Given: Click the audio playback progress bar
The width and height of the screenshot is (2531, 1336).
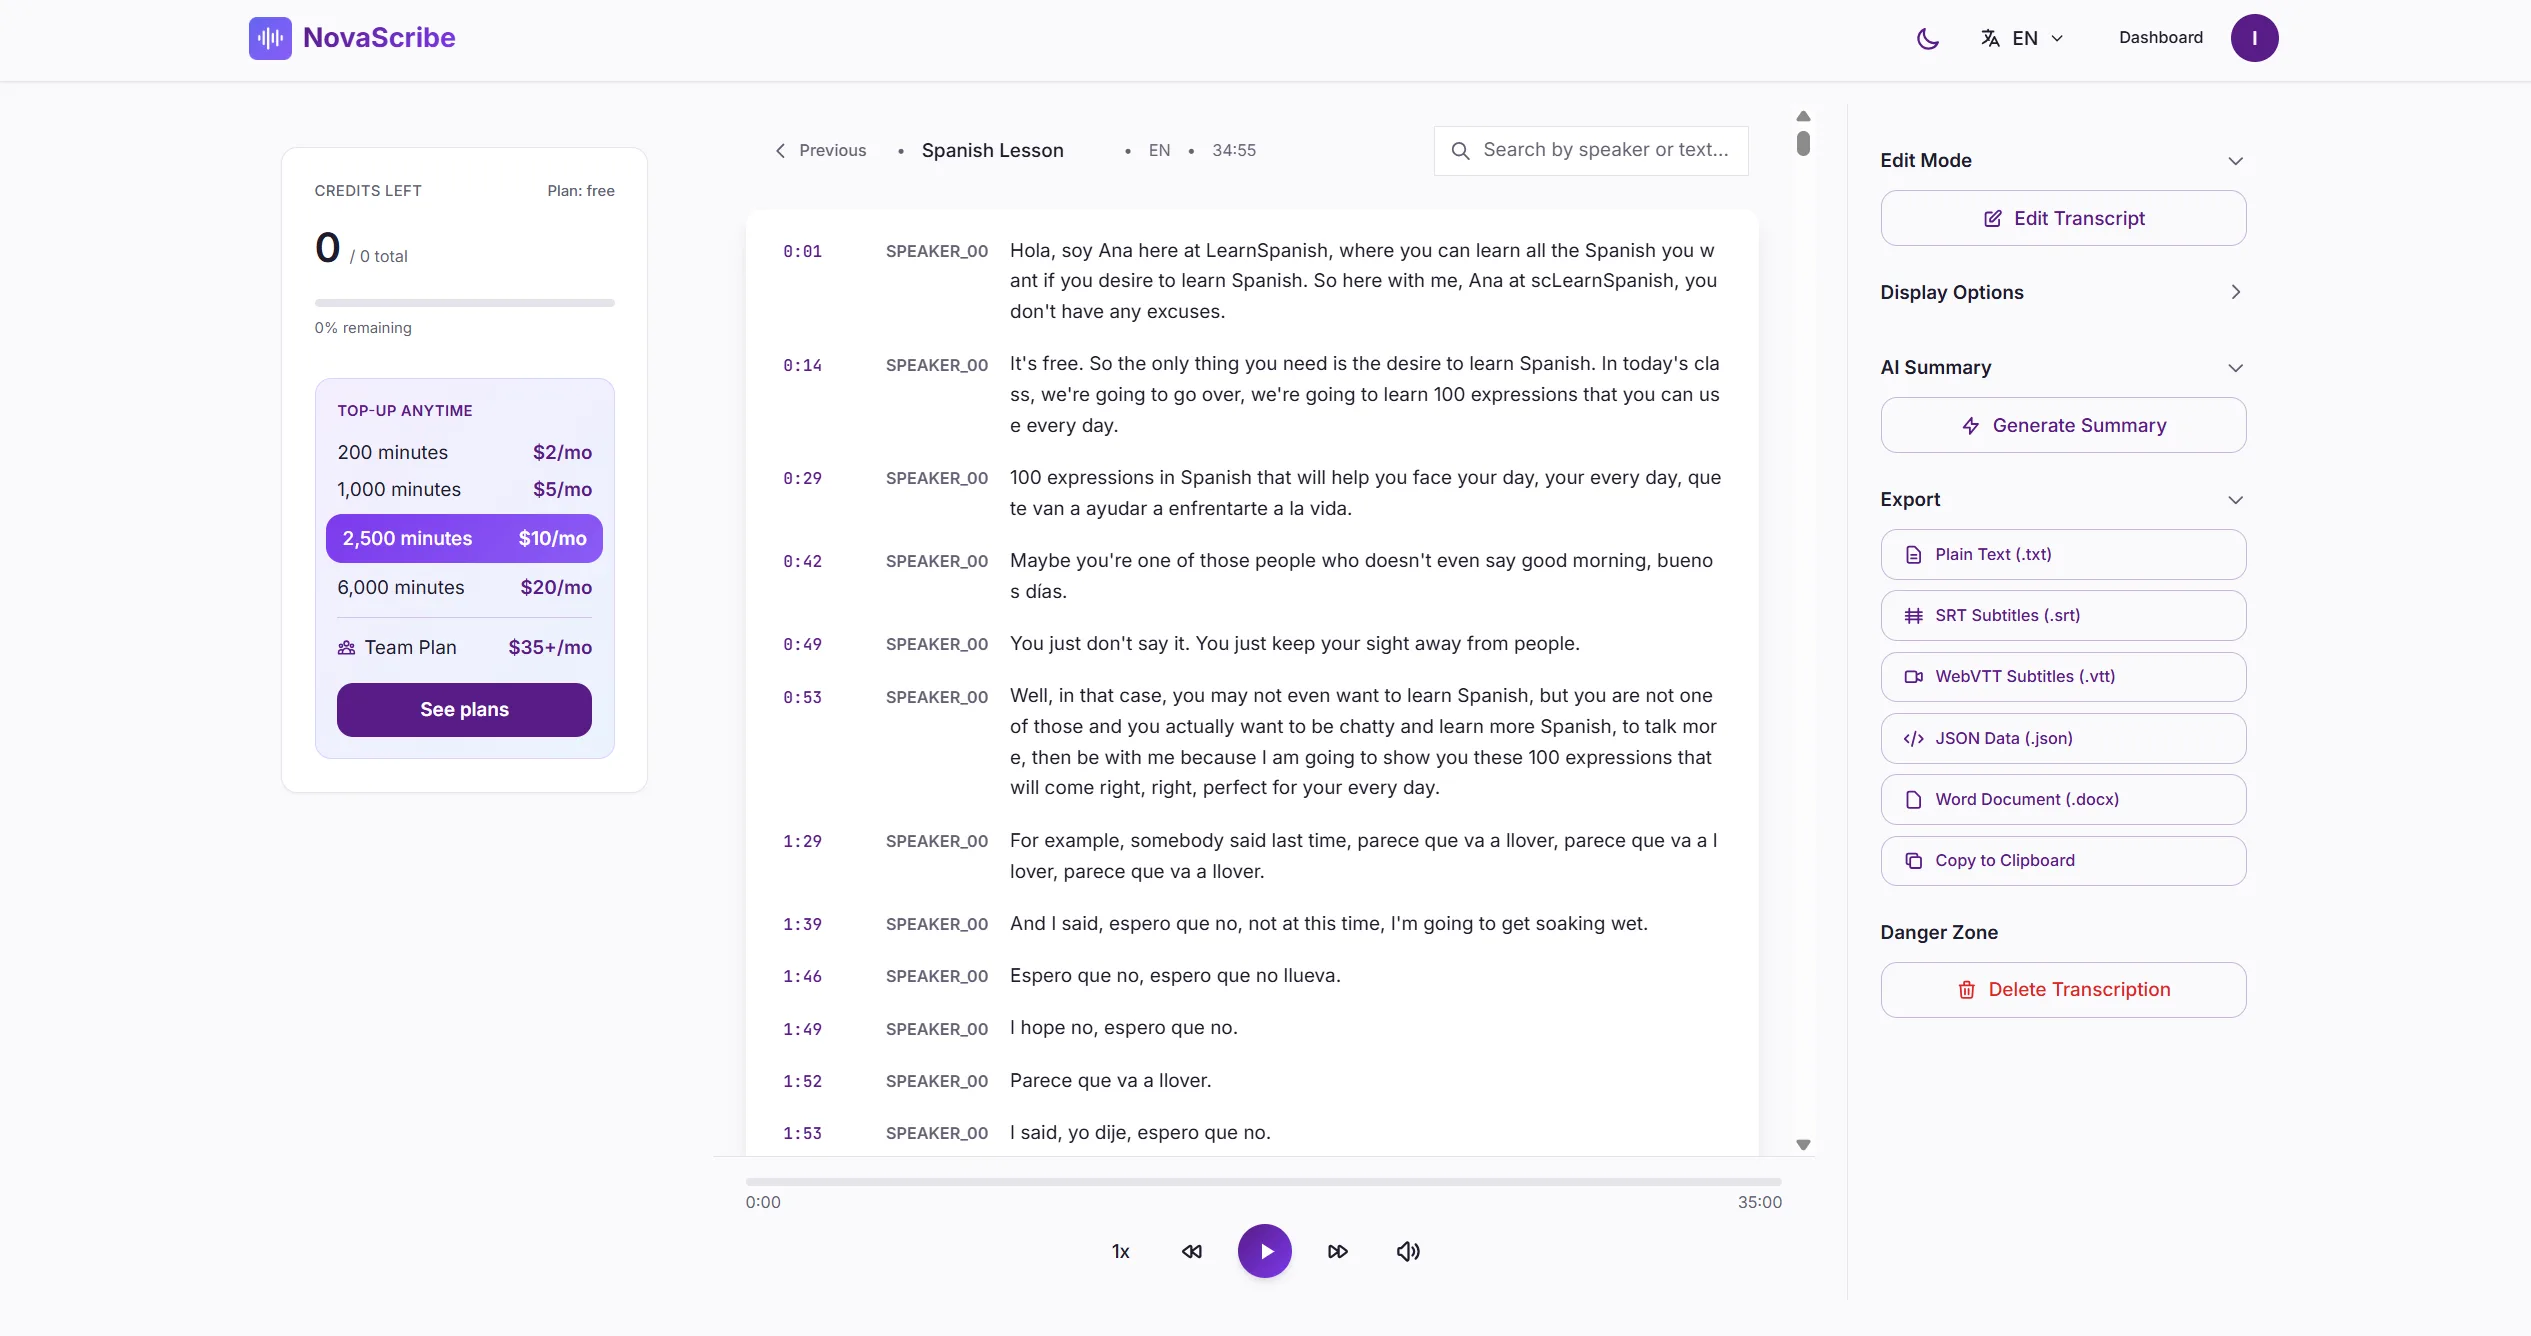Looking at the screenshot, I should click(x=1263, y=1181).
